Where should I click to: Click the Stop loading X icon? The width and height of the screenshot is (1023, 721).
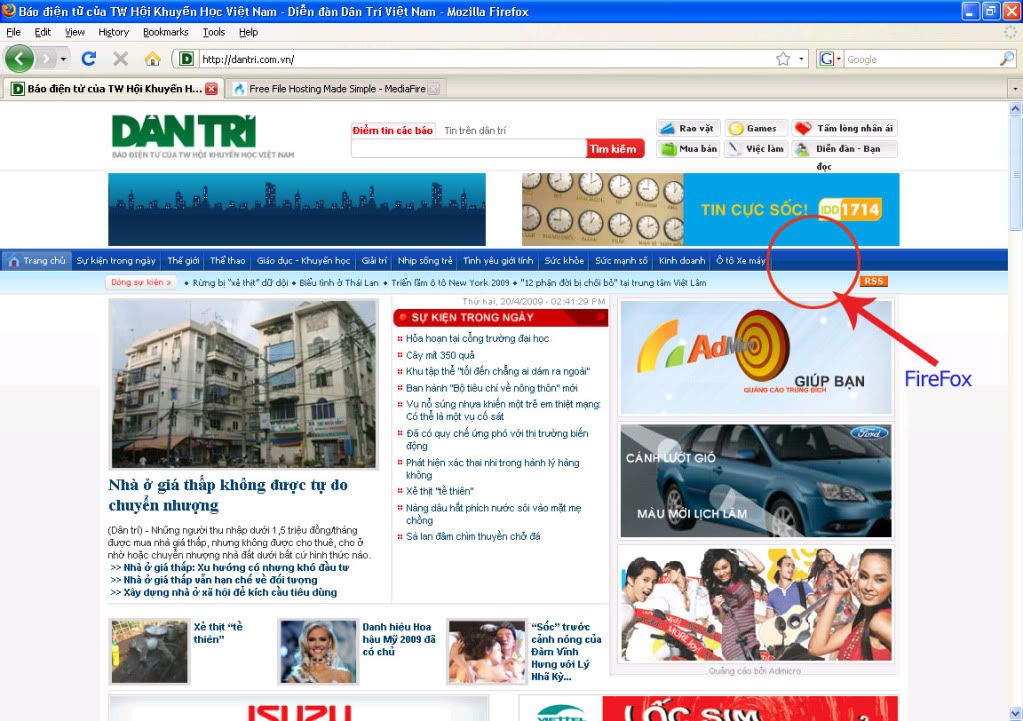pyautogui.click(x=121, y=59)
